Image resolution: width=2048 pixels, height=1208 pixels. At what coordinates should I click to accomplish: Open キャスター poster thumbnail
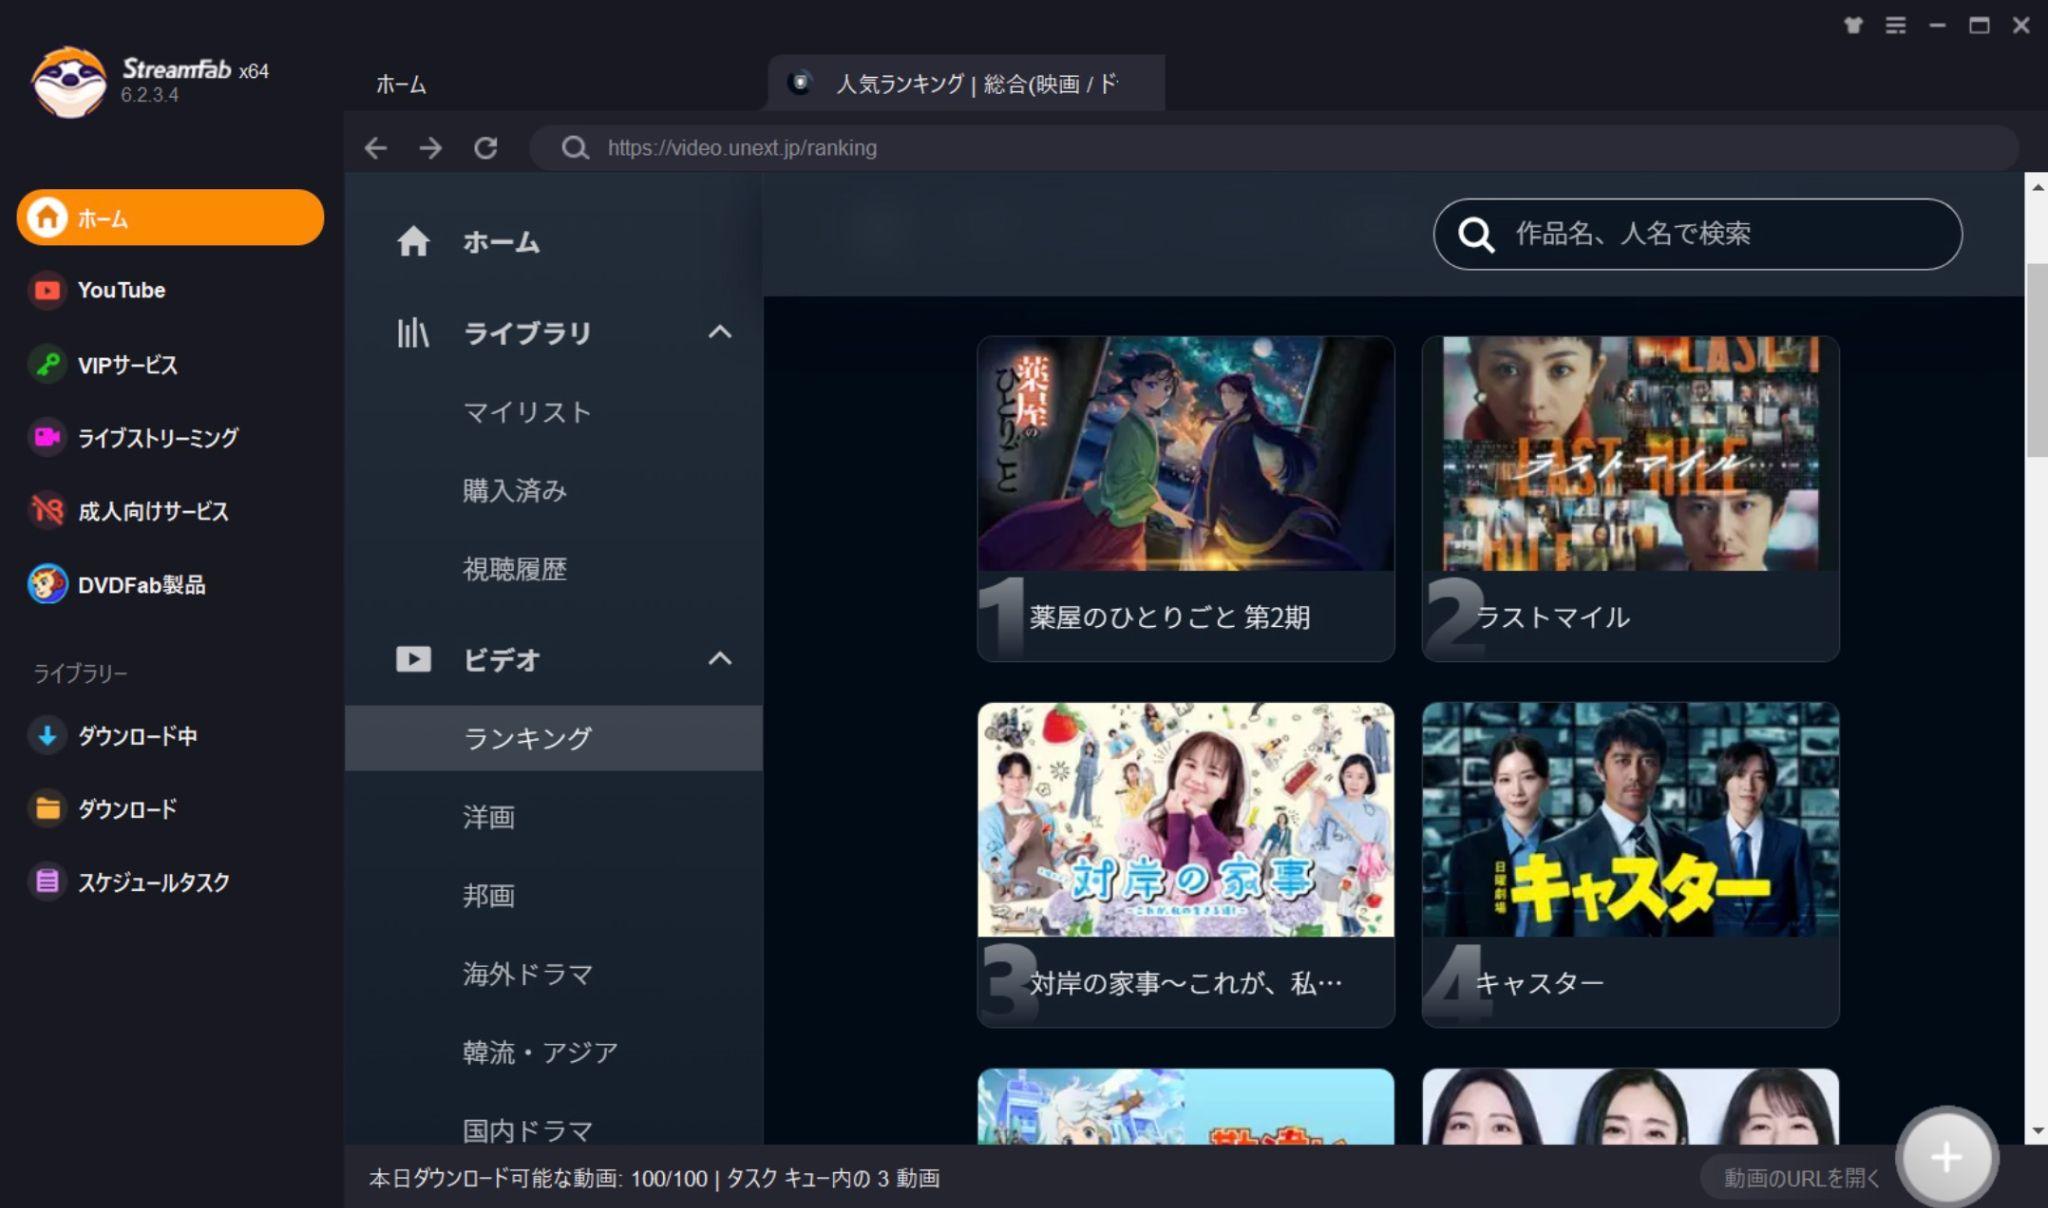coord(1630,819)
